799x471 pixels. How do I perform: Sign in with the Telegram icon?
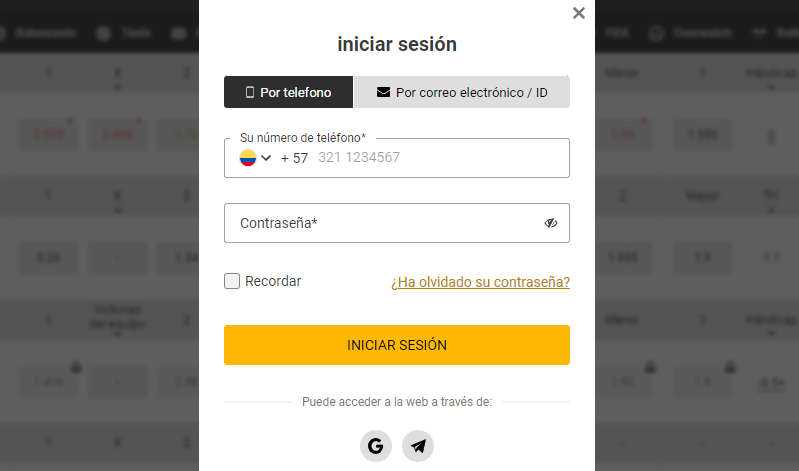(x=418, y=446)
